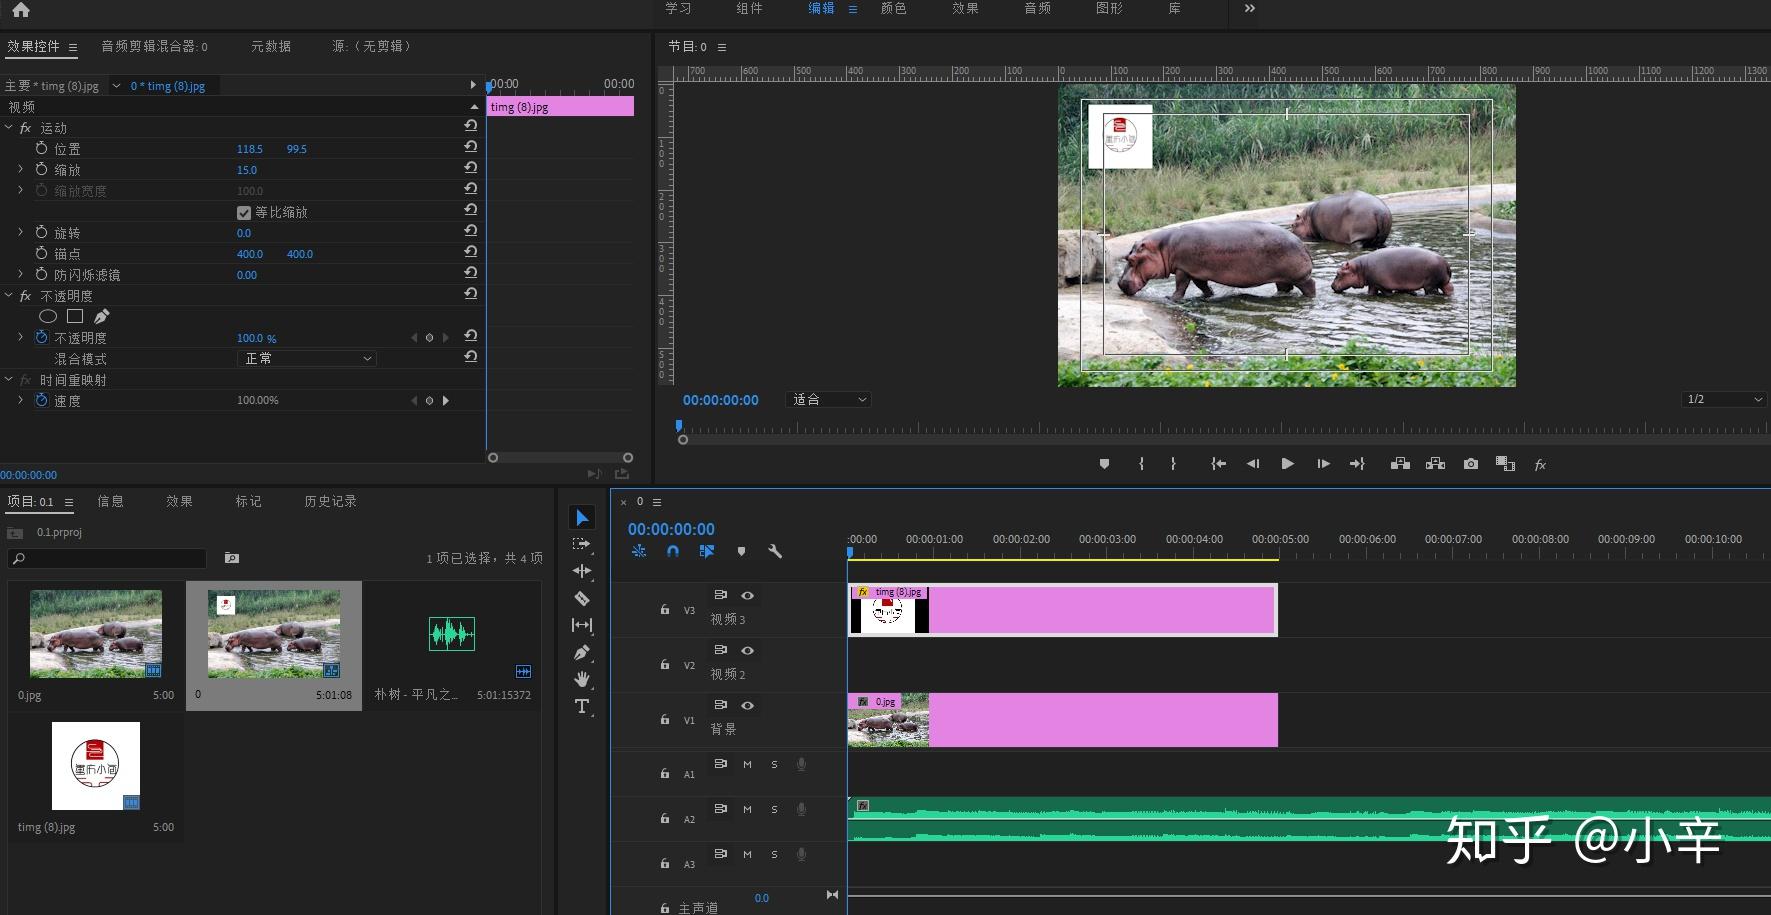Image resolution: width=1771 pixels, height=915 pixels.
Task: Add marker in timeline header
Action: (741, 551)
